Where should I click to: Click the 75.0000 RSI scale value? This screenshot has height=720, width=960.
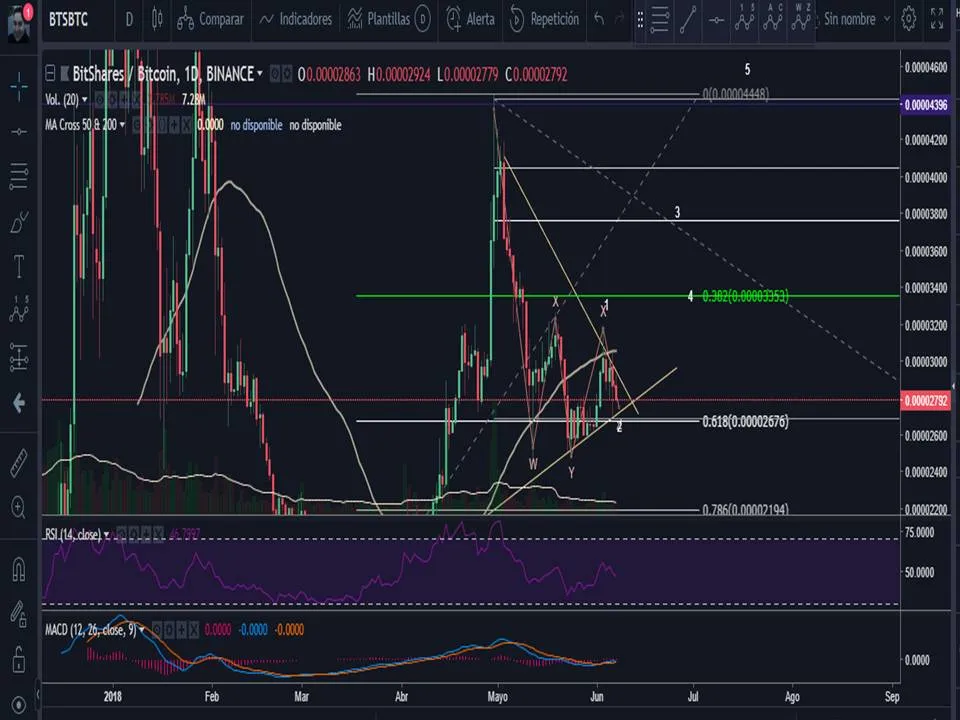click(920, 533)
